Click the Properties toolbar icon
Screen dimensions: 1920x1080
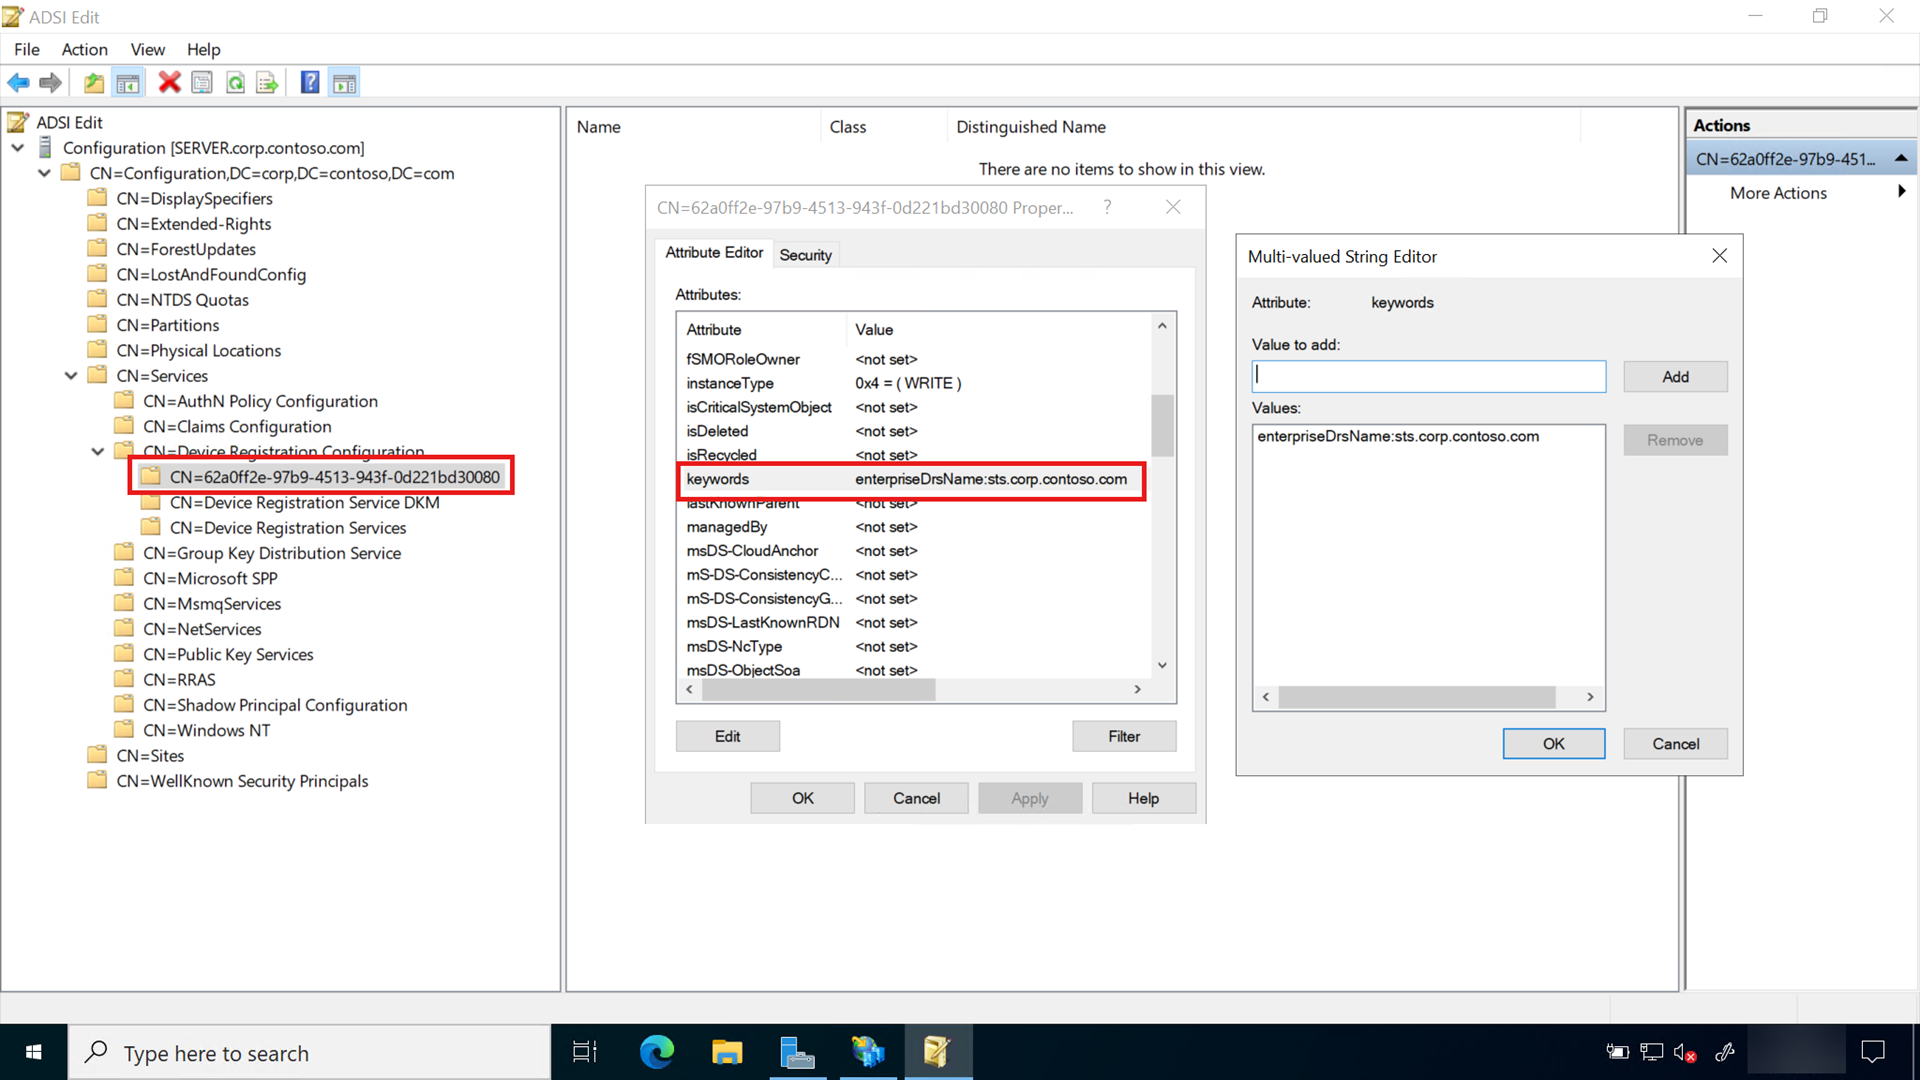(202, 83)
